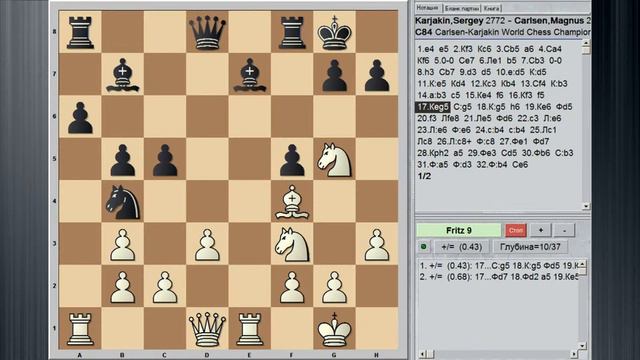The image size is (640, 360).
Task: Select the white knight on g5
Action: (334, 160)
